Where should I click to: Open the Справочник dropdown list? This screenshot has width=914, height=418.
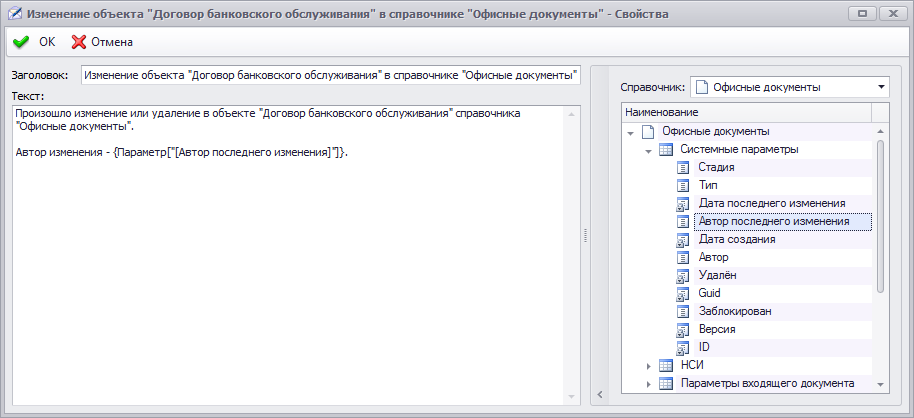[x=881, y=87]
